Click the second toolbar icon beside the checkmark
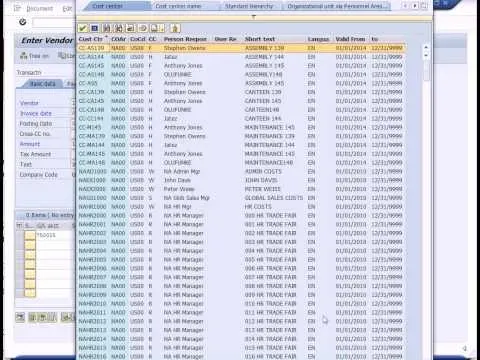 point(95,29)
